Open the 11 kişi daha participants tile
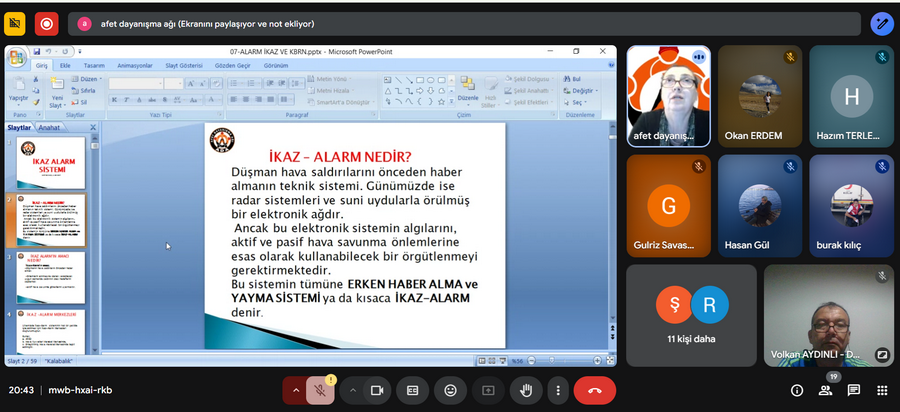900x412 pixels. pos(692,315)
